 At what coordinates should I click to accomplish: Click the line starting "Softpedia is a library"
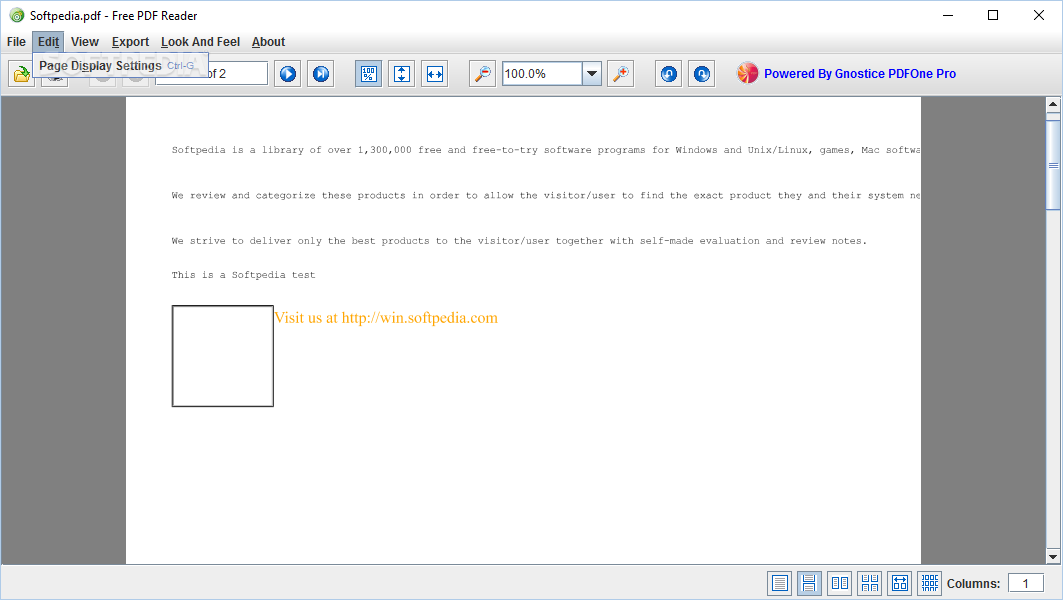546,151
